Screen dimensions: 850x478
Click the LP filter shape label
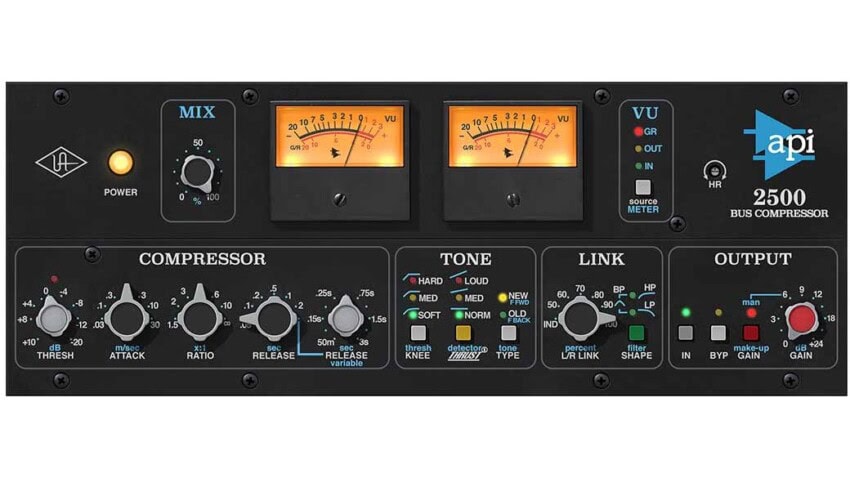click(649, 306)
